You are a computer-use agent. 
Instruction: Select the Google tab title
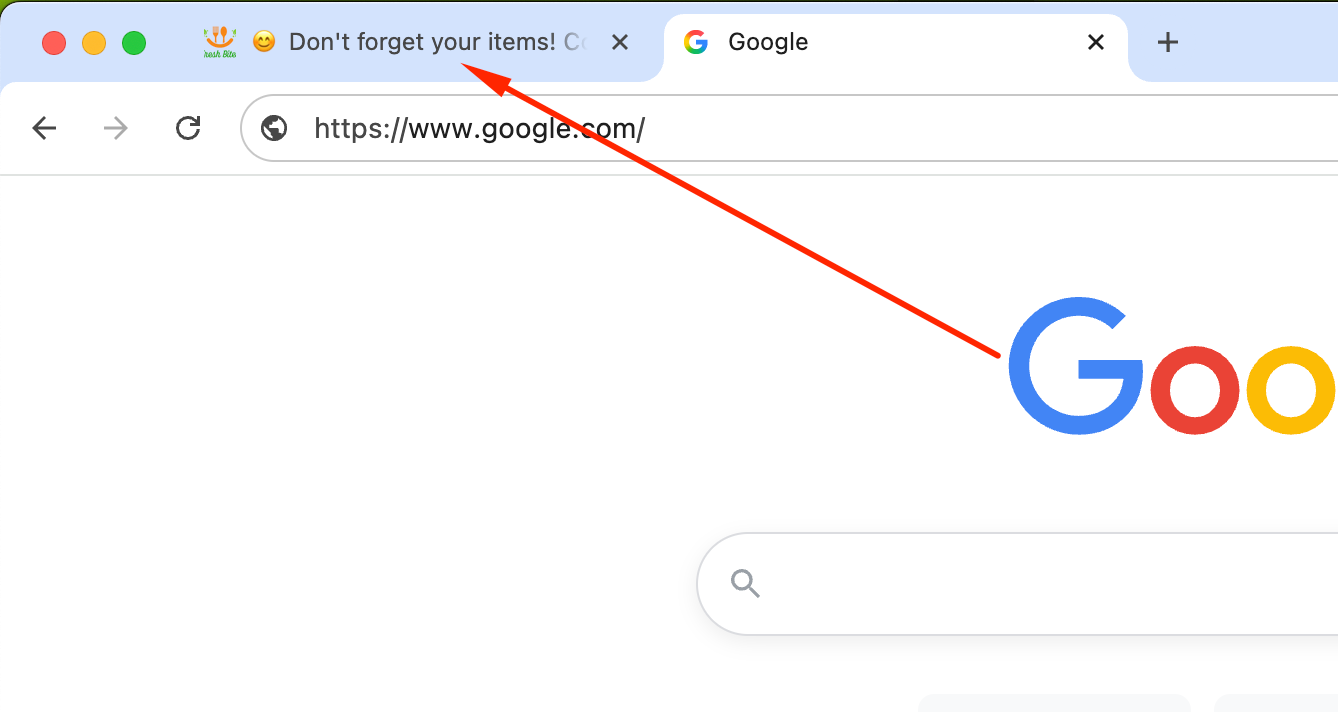[x=768, y=42]
